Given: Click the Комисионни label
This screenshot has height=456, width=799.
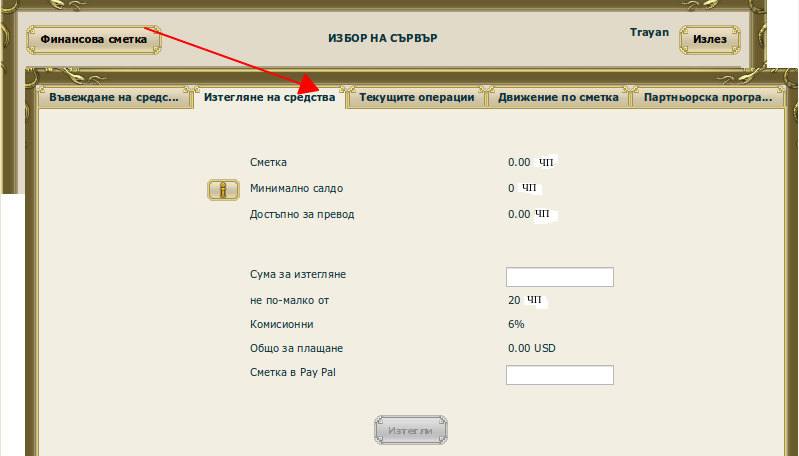Looking at the screenshot, I should 281,325.
